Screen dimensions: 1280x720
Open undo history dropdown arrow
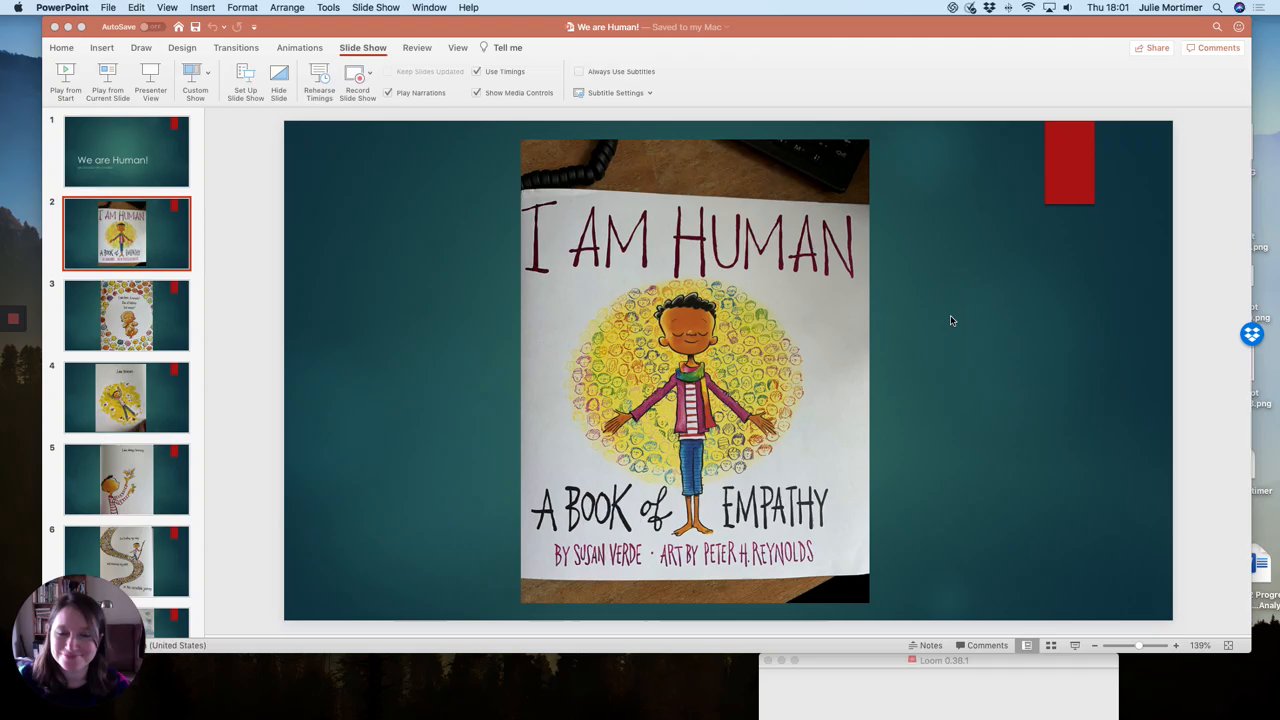(x=221, y=27)
